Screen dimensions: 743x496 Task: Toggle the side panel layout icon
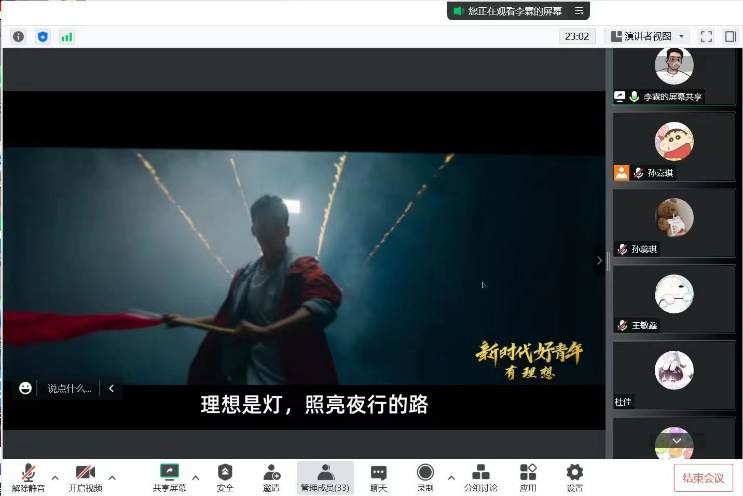[x=730, y=36]
